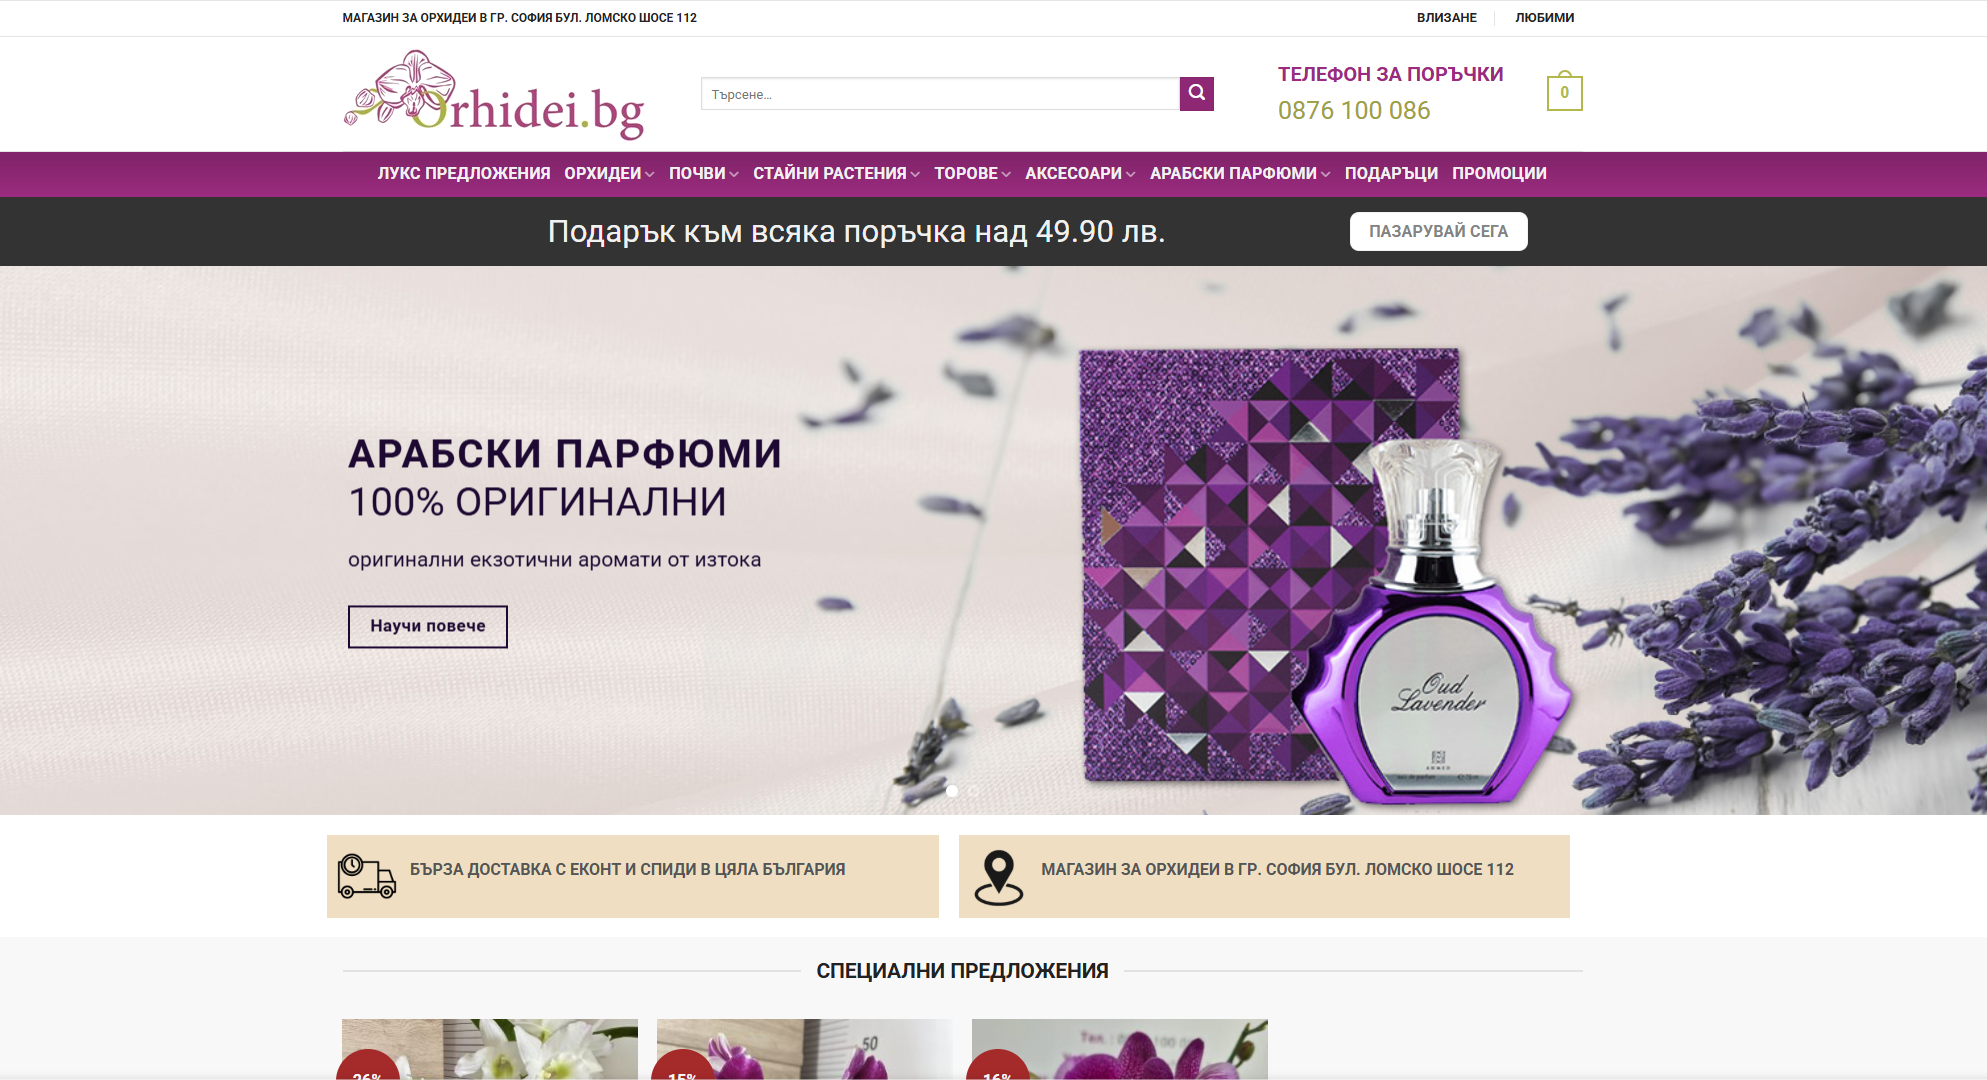Open the white orchid product thumbnail
This screenshot has width=1987, height=1080.
(x=490, y=1048)
